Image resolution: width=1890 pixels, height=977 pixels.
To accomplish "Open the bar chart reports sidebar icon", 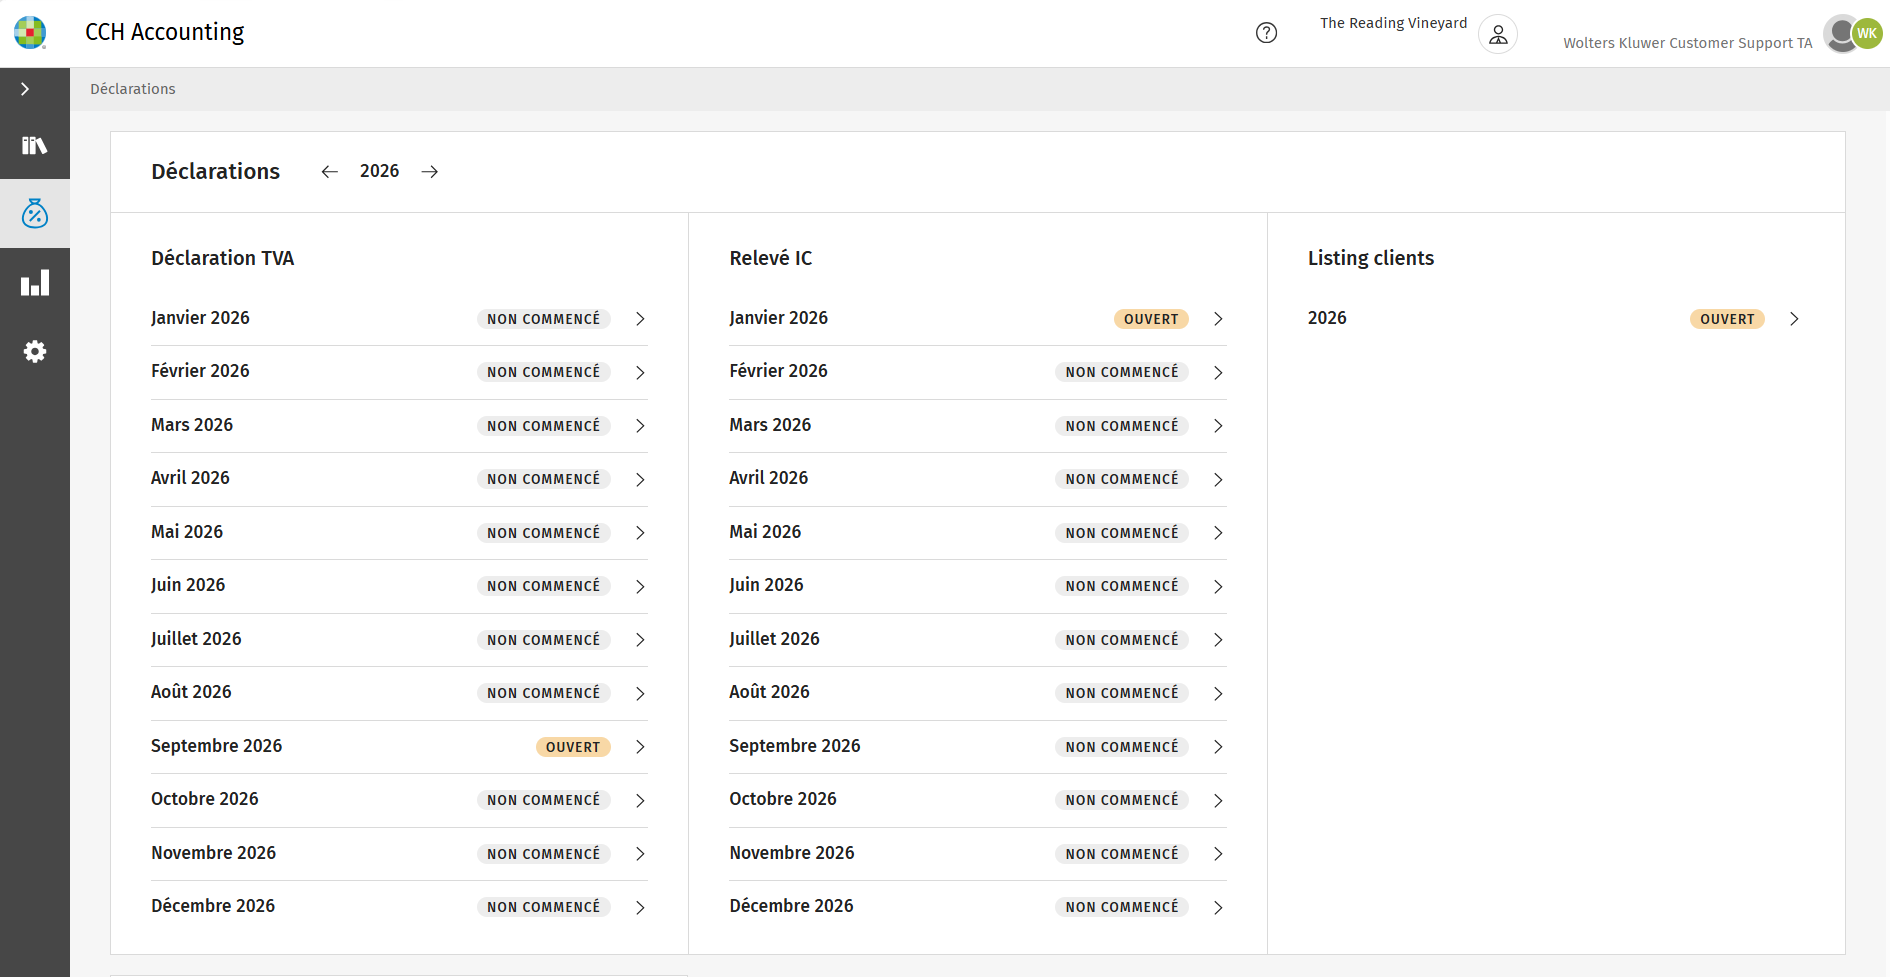I will (x=35, y=283).
